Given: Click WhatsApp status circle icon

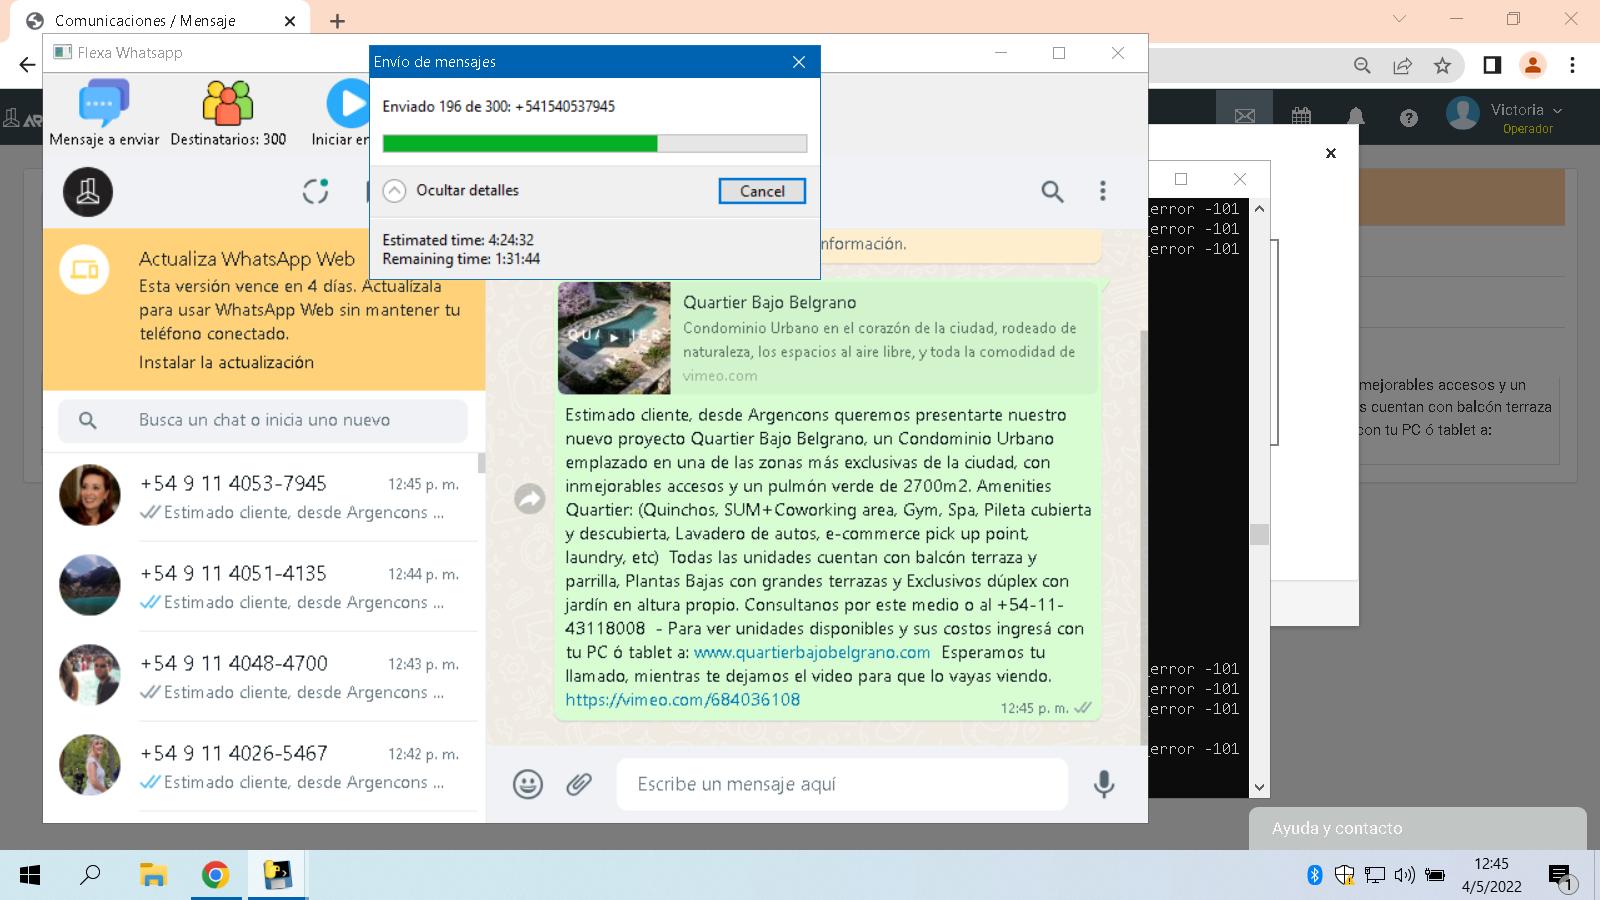Looking at the screenshot, I should click(316, 191).
